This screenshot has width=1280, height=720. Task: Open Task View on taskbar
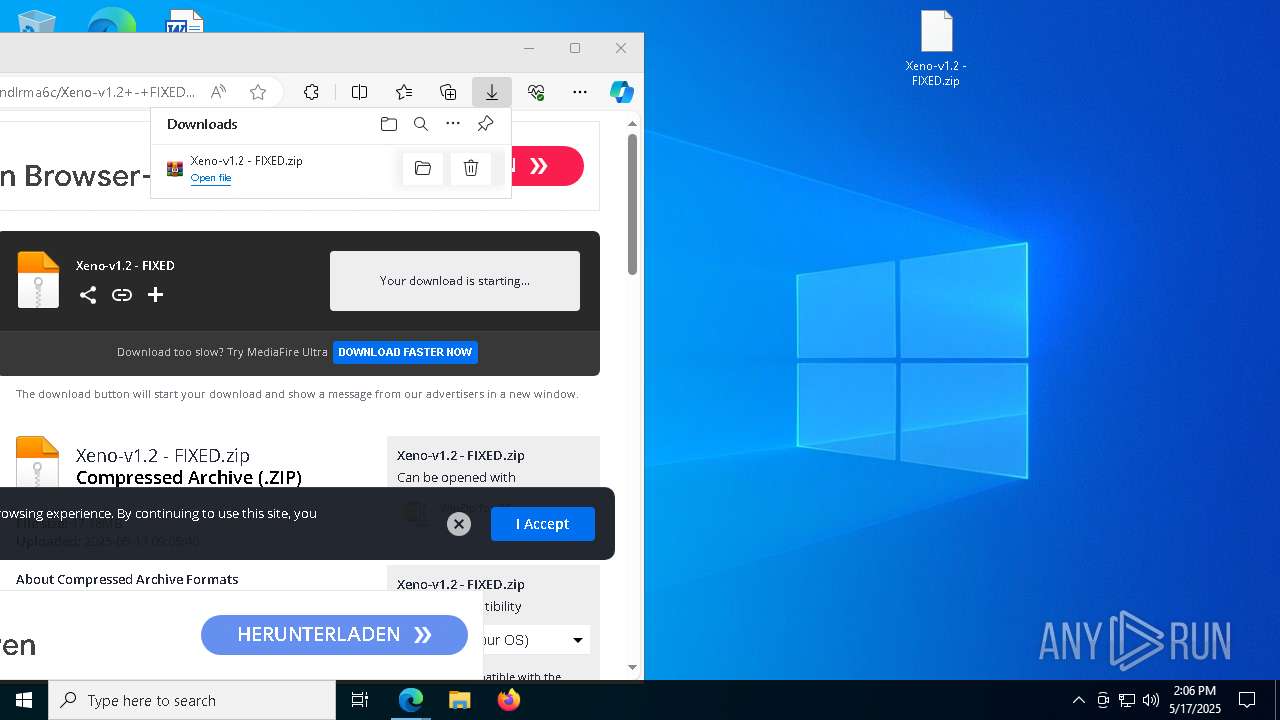tap(360, 700)
